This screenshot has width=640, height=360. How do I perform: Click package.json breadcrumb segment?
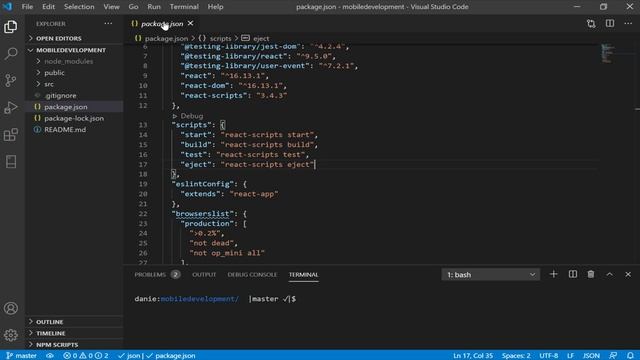pos(161,38)
